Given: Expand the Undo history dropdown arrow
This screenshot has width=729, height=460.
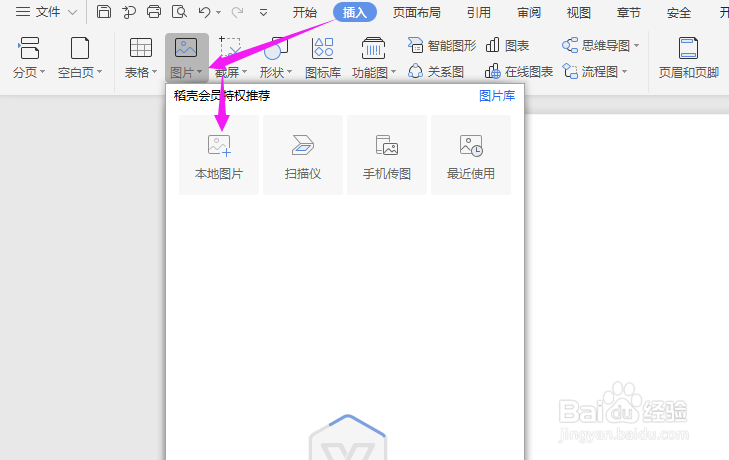Looking at the screenshot, I should point(219,13).
